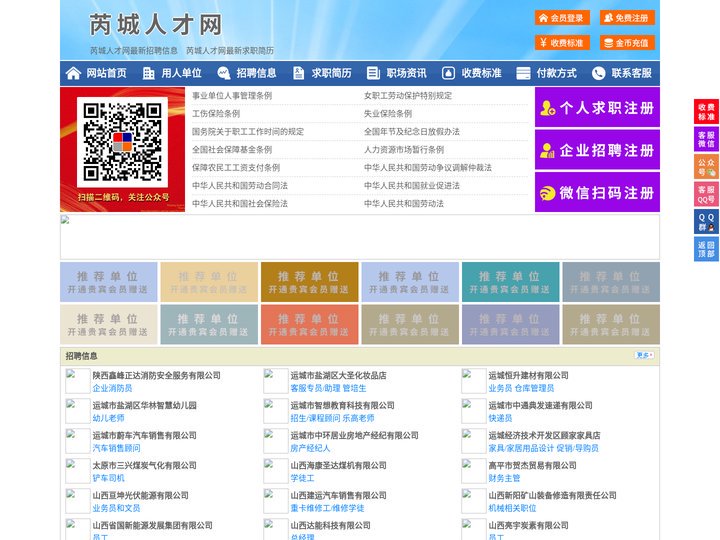This screenshot has width=720, height=540.
Task: Open 工伤保险条例 link
Action: (x=216, y=113)
